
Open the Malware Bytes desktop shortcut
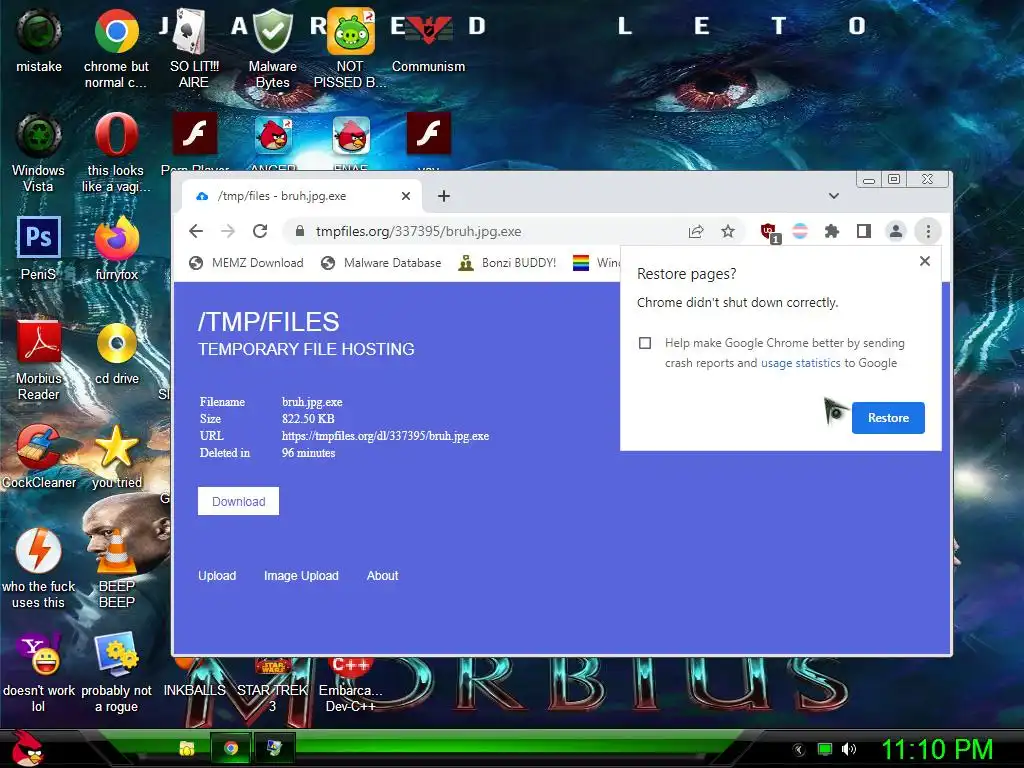coord(272,48)
